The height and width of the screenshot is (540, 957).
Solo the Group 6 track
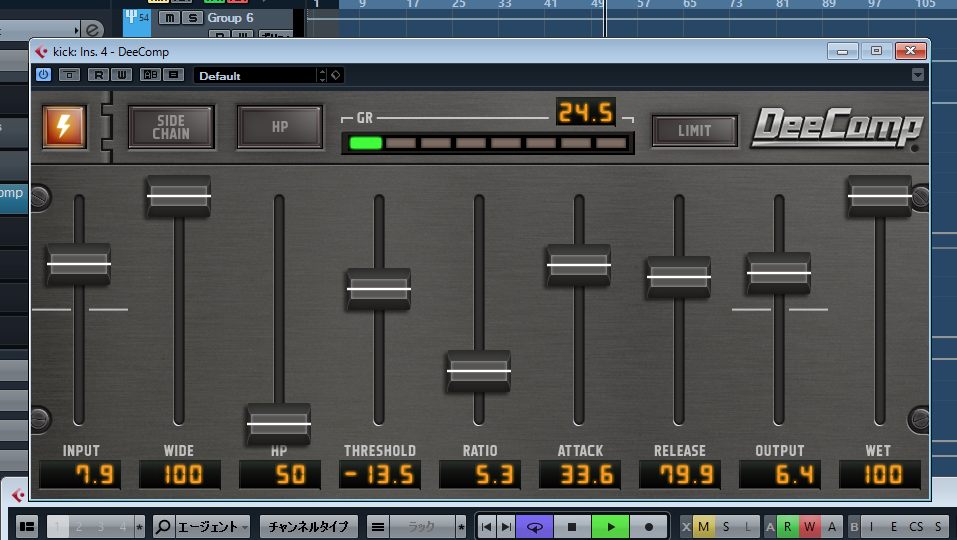tap(192, 18)
